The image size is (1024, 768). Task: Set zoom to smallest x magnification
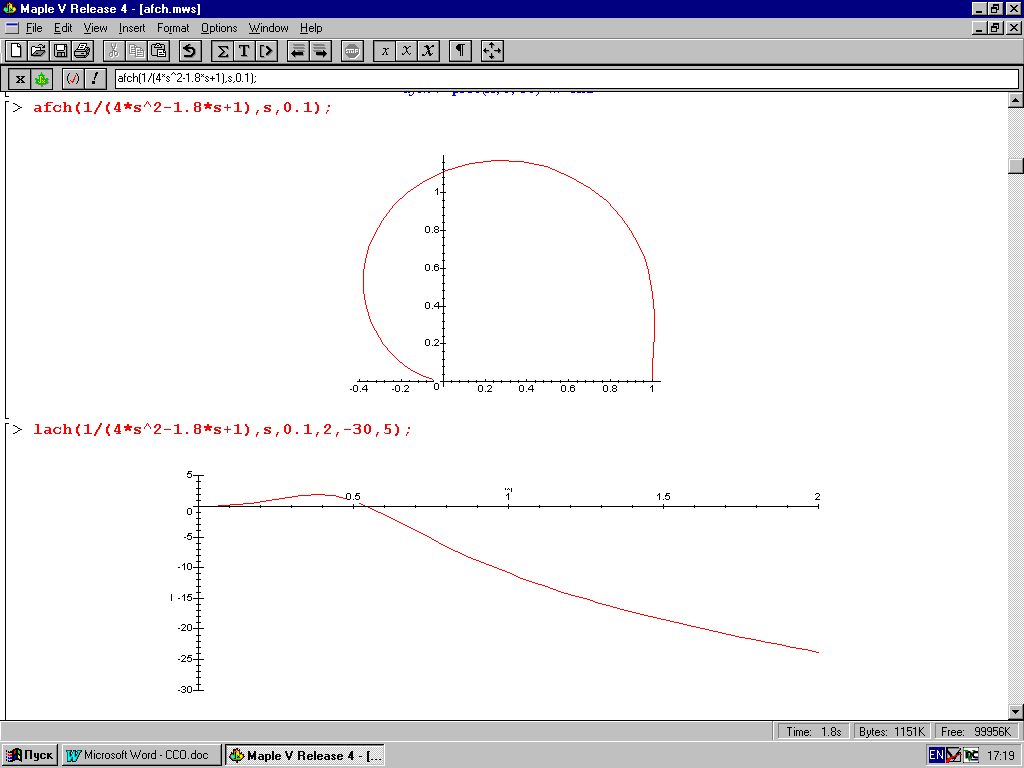click(x=385, y=51)
